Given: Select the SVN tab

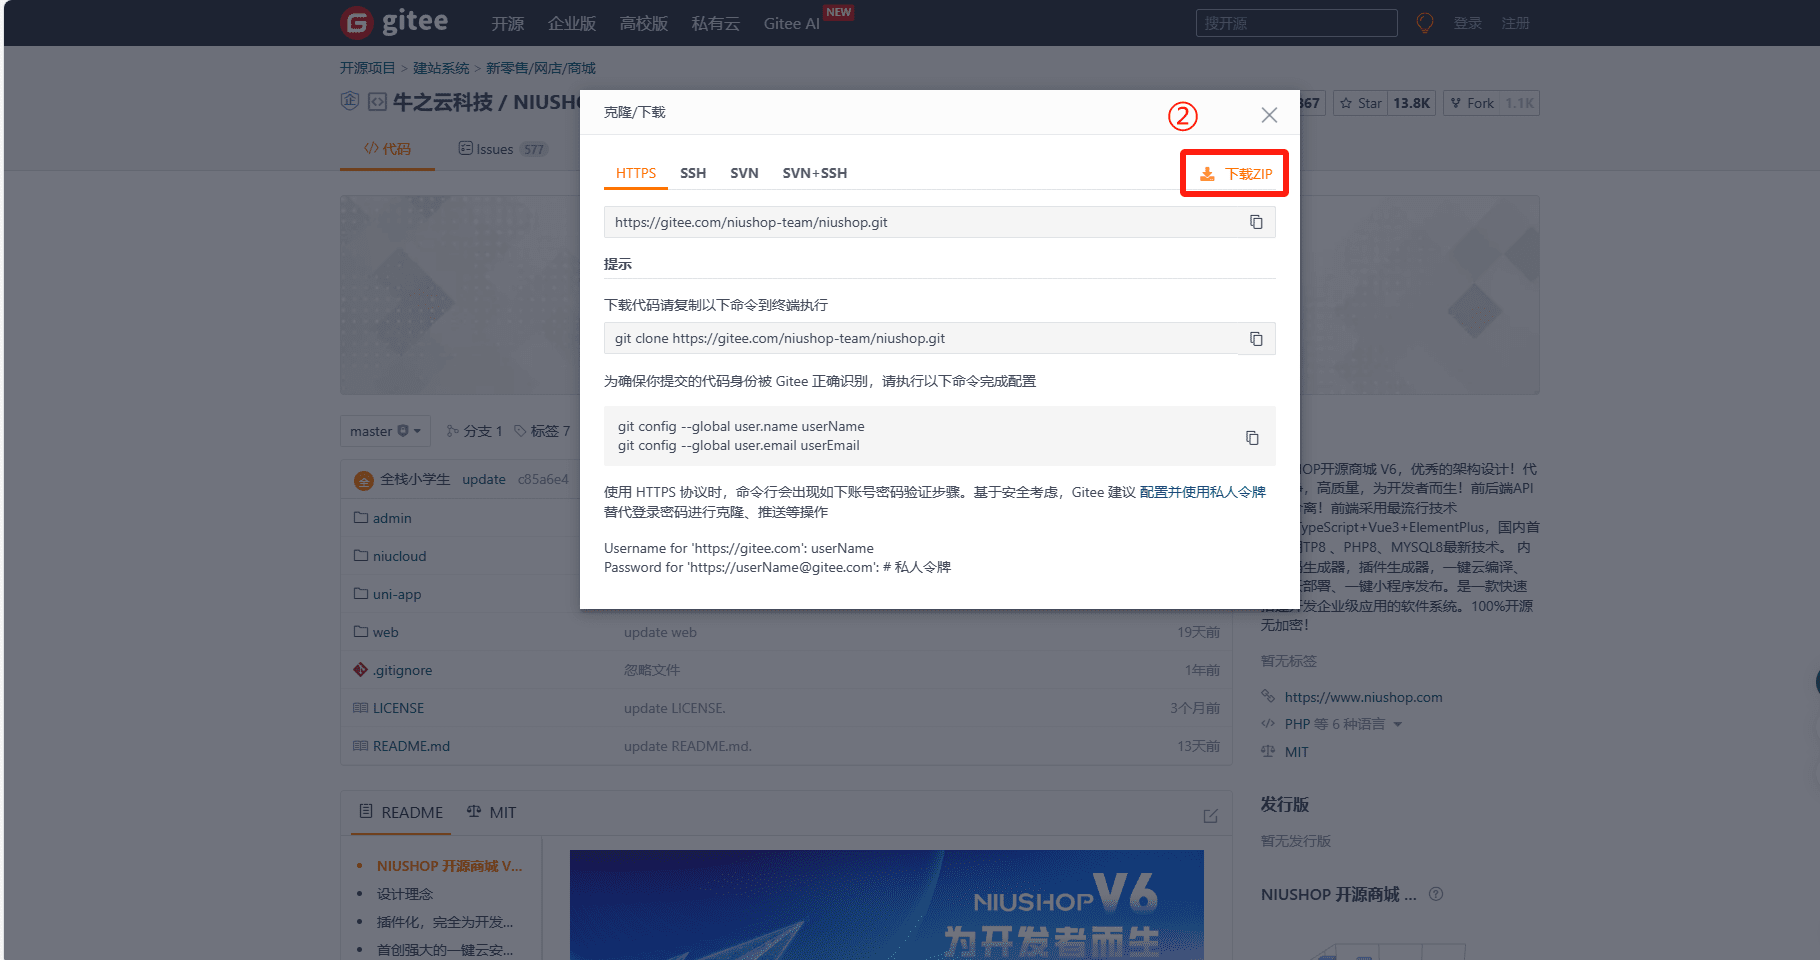Looking at the screenshot, I should pos(744,173).
